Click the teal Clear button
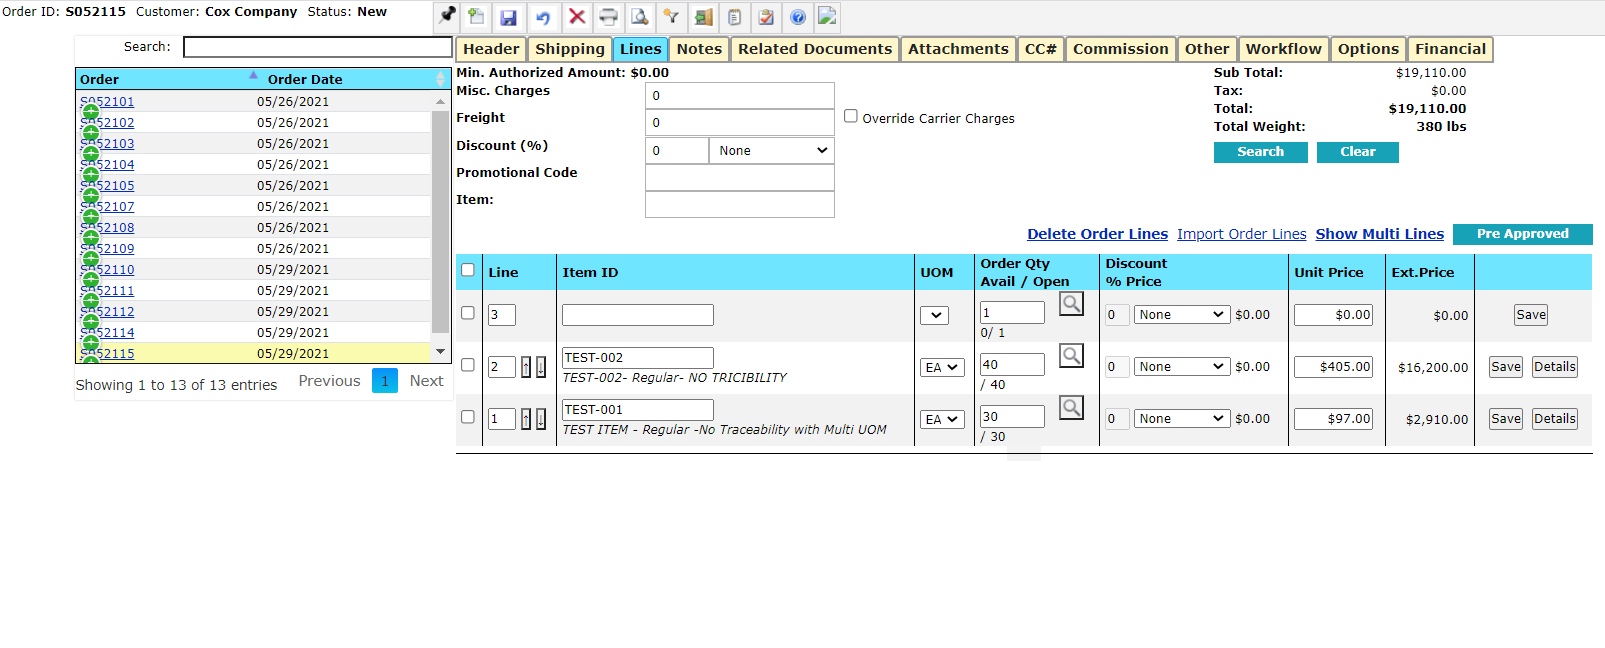1605x648 pixels. pos(1357,152)
